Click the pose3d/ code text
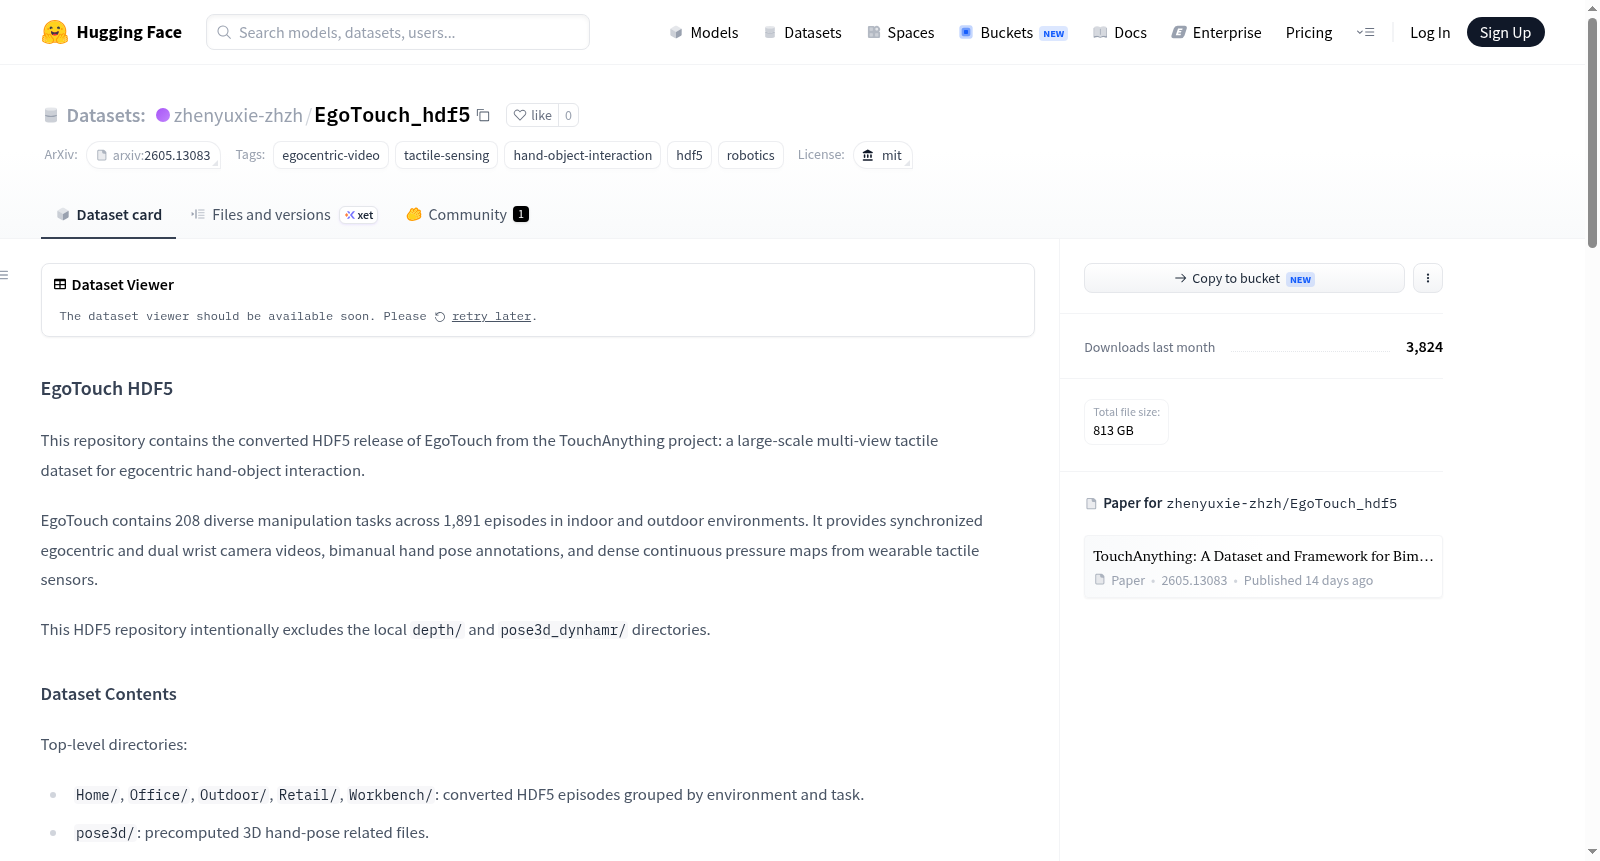The width and height of the screenshot is (1600, 861). click(105, 833)
